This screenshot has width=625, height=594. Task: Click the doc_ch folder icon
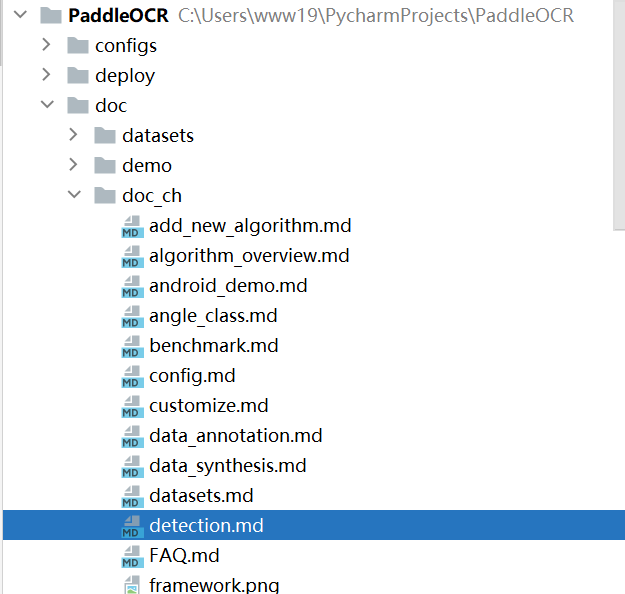[x=105, y=196]
